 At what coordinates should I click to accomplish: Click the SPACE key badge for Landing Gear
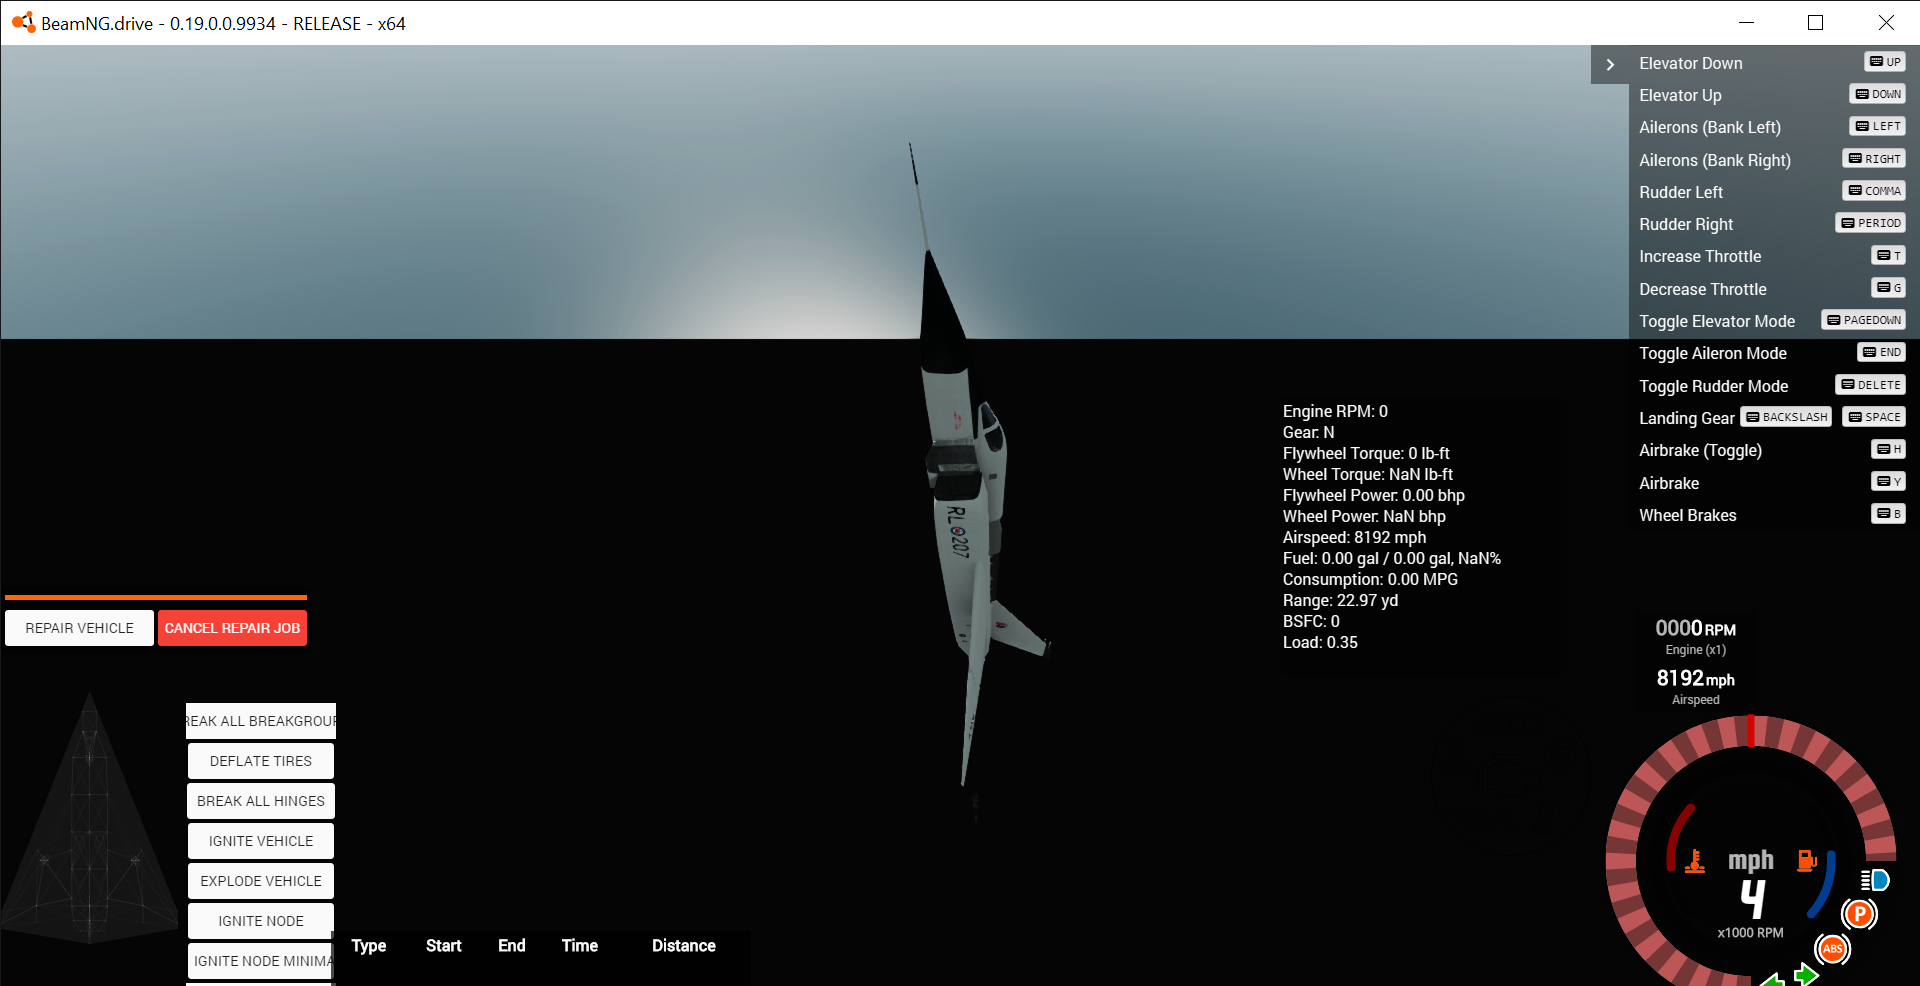1874,417
